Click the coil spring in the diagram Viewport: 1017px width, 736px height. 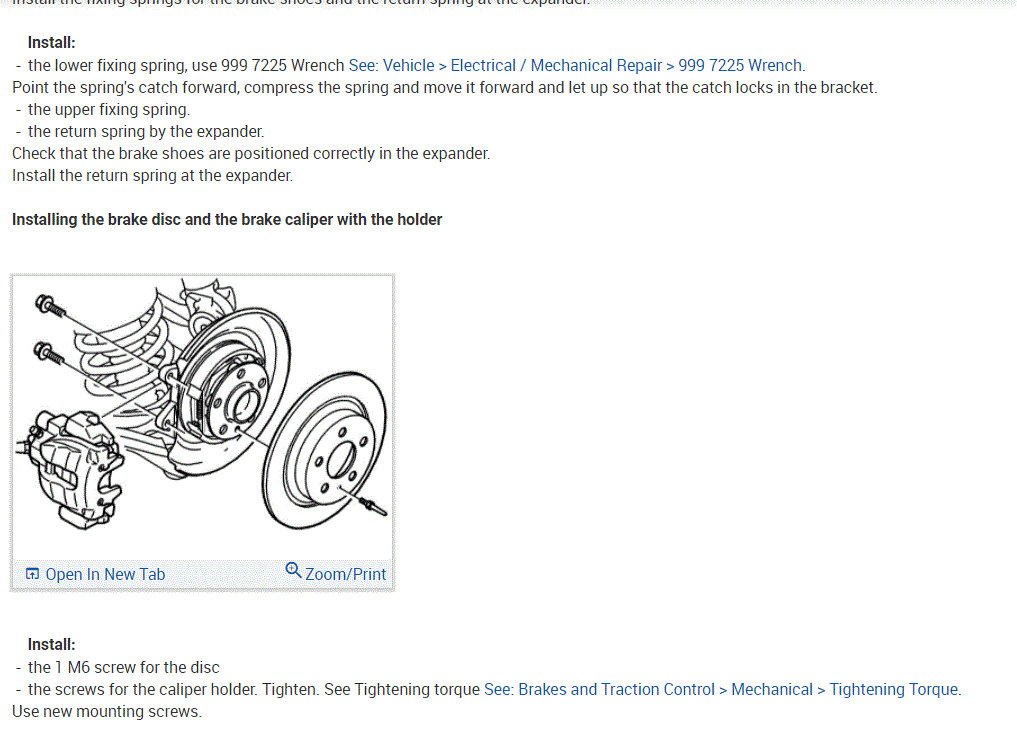(x=123, y=348)
